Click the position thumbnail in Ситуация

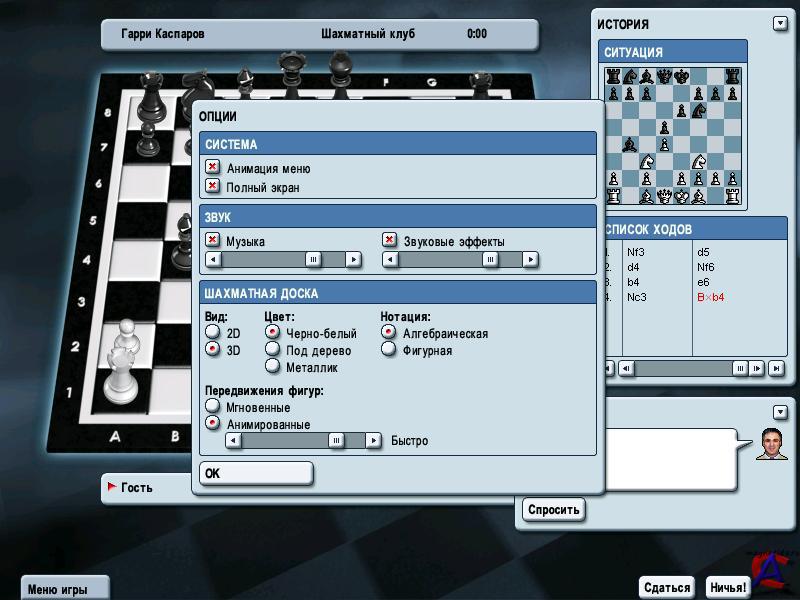(673, 135)
